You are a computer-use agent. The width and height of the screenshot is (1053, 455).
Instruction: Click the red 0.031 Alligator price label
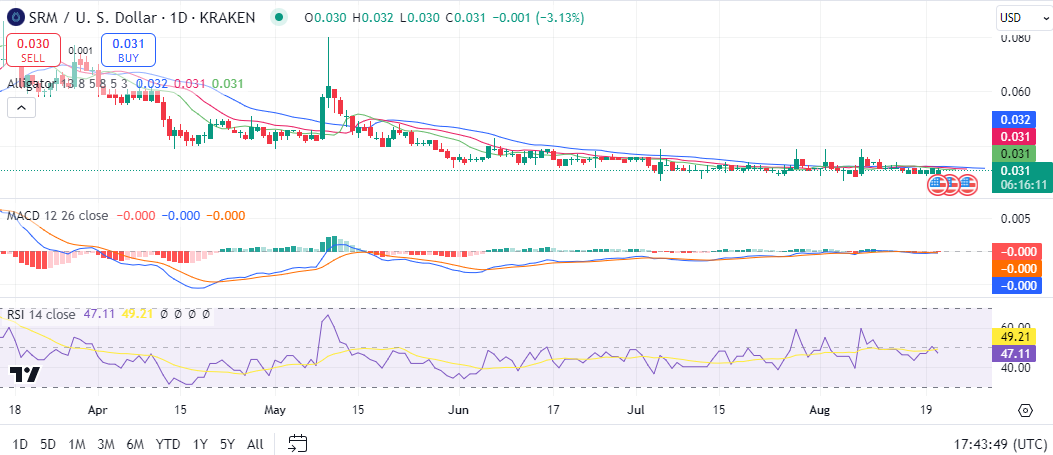tap(1014, 138)
